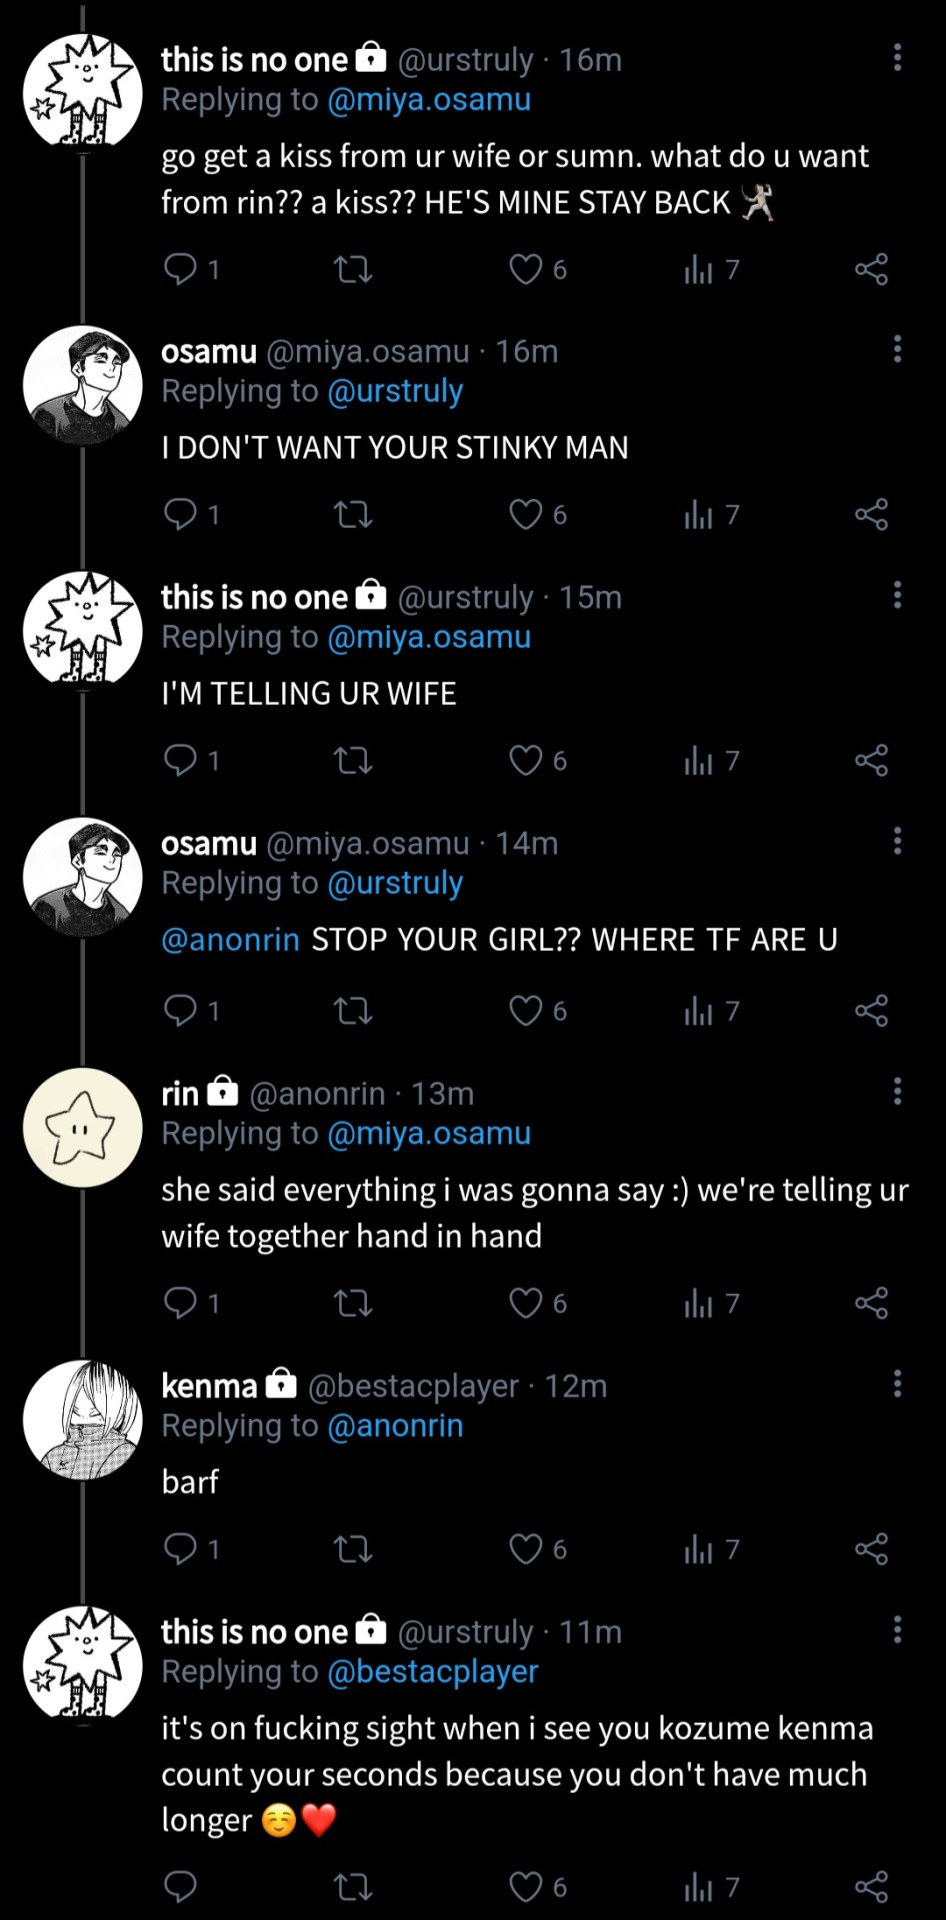
Task: Open more options for rin's tweet
Action: (x=897, y=1091)
